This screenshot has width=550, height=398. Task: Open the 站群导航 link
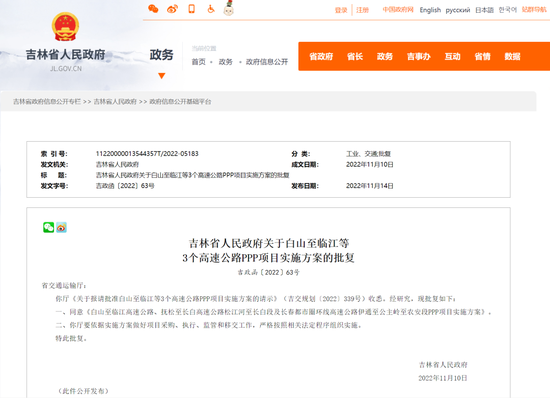tap(534, 9)
